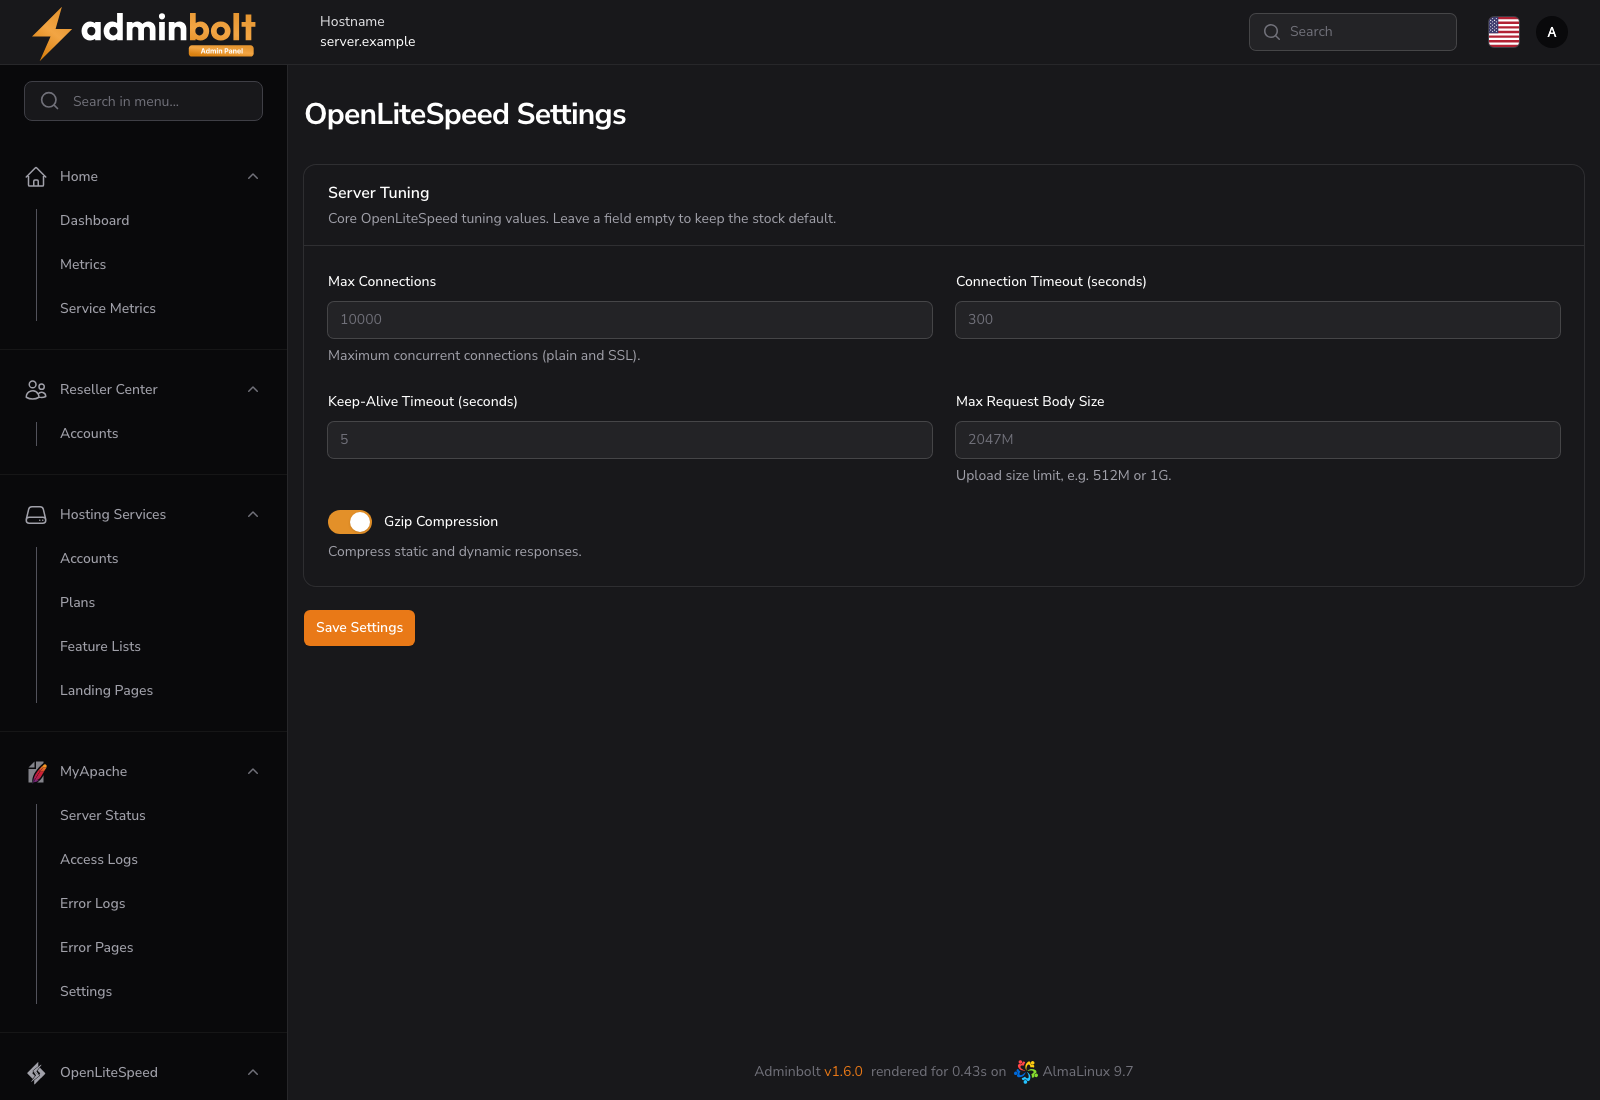Click the magnifier icon in menu search
Screen dimensions: 1600x1100
click(x=50, y=101)
